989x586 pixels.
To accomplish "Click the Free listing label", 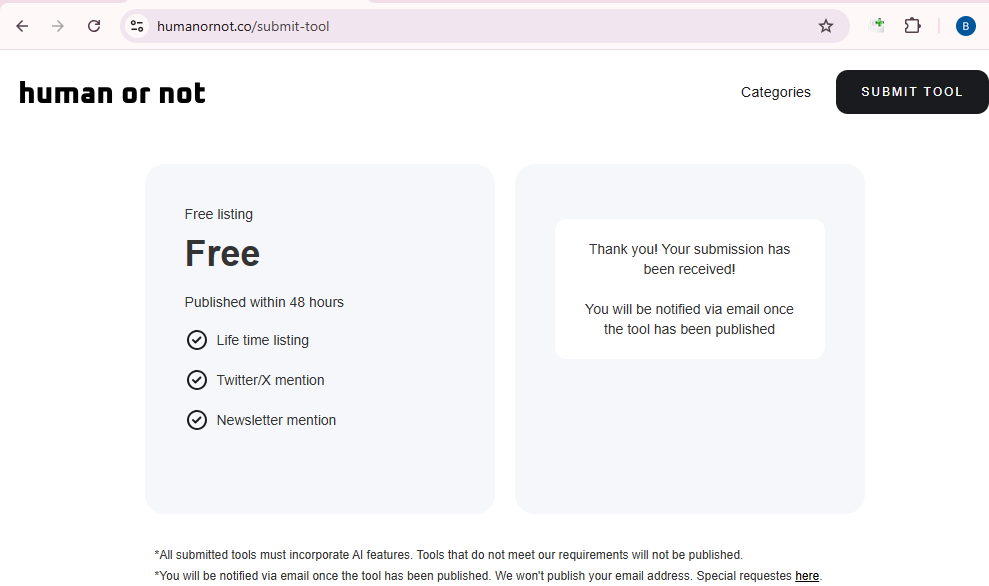I will click(219, 214).
